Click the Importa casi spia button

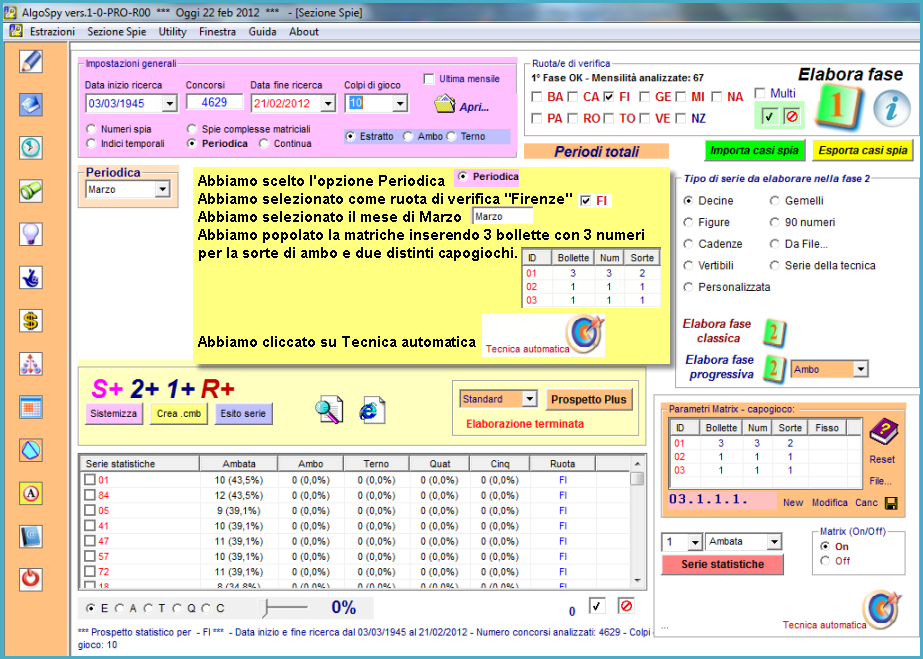[x=754, y=151]
